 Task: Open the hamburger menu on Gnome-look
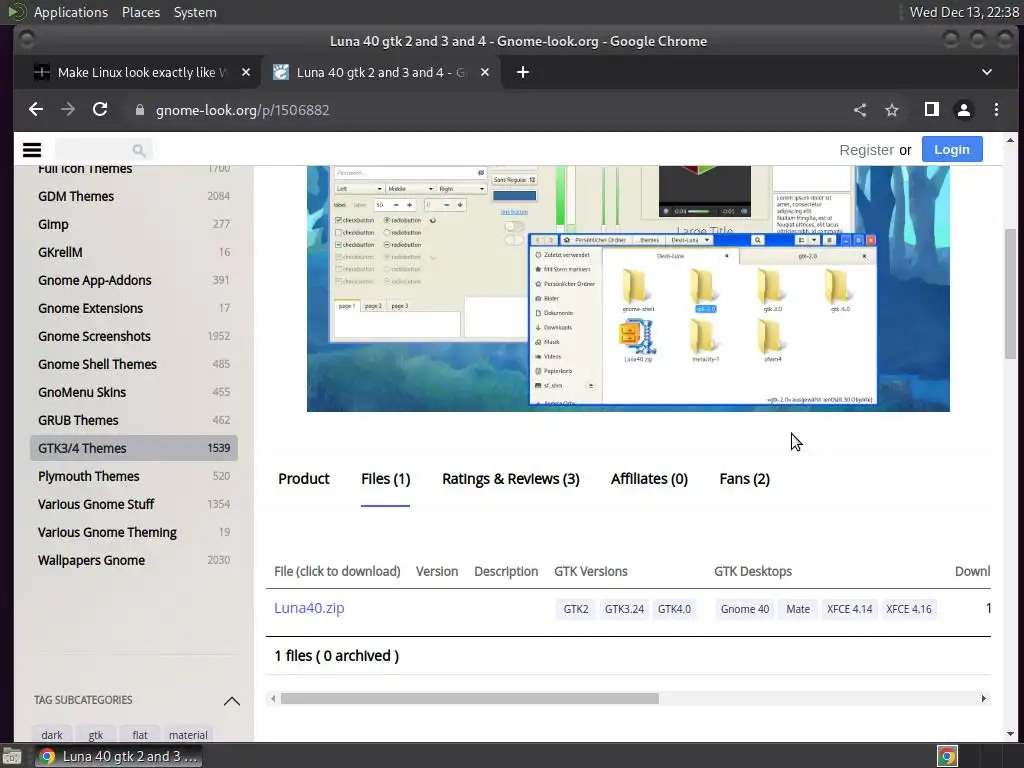32,150
